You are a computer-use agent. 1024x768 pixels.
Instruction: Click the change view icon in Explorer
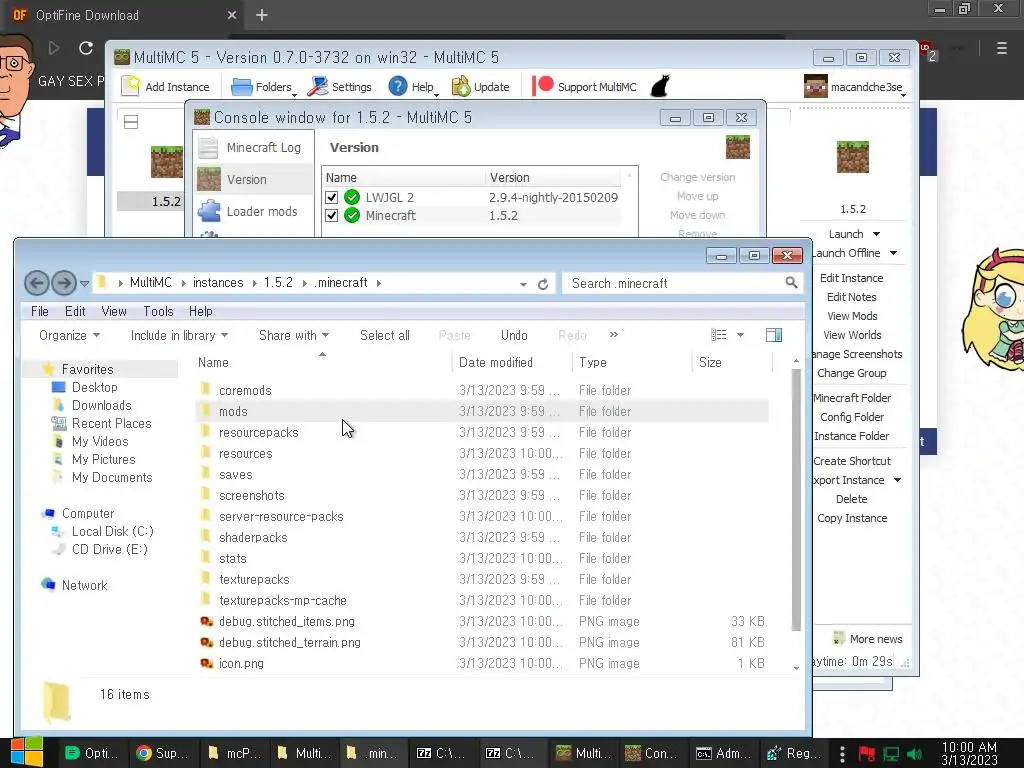718,335
